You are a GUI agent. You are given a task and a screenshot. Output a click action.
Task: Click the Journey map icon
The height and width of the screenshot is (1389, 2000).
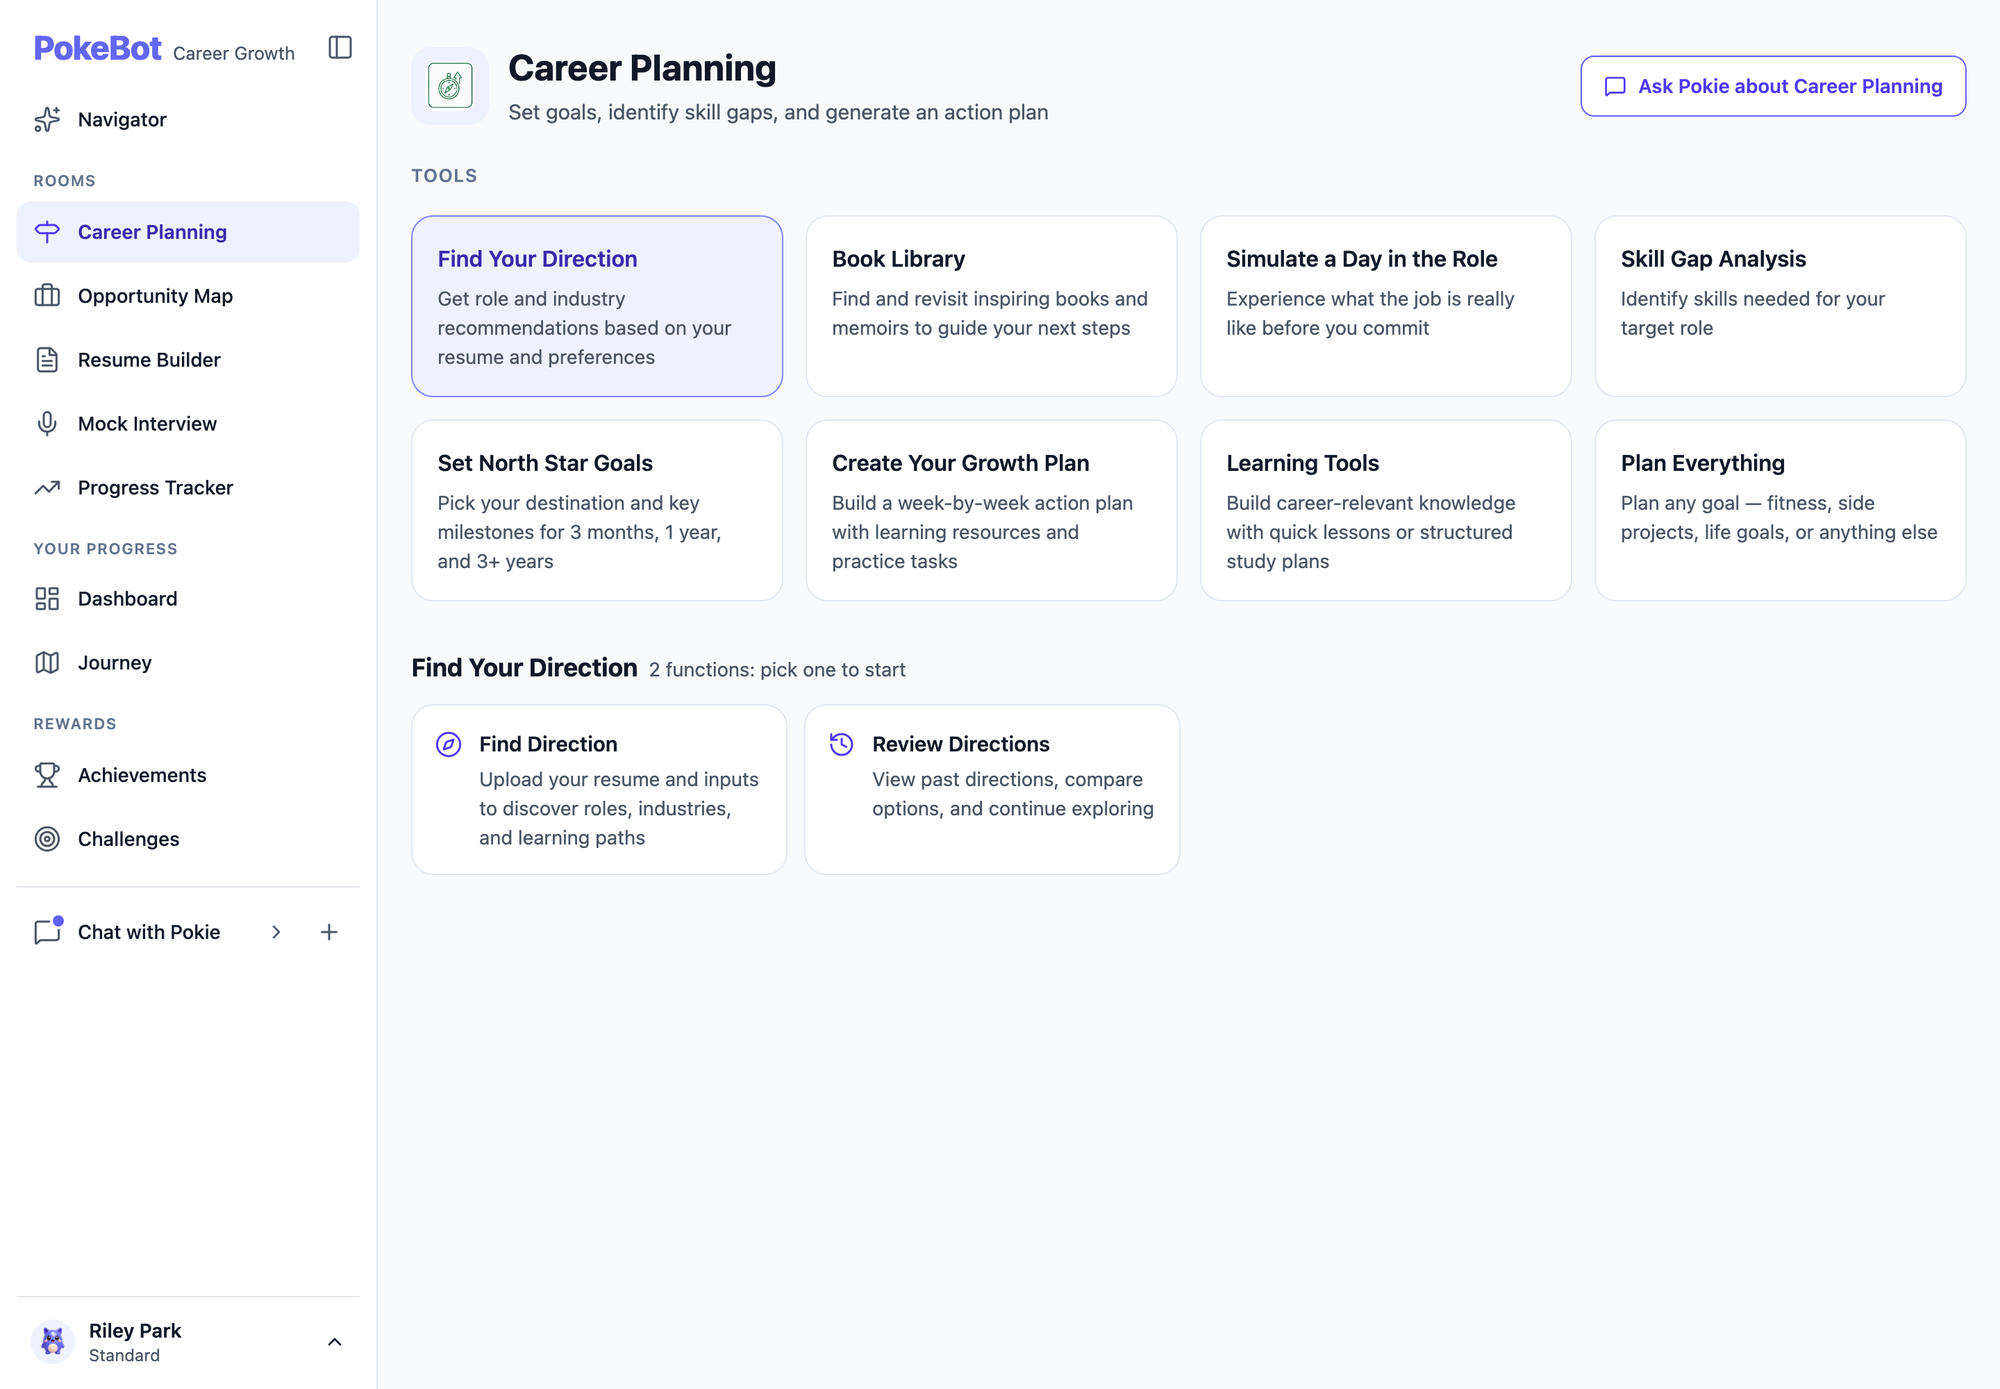pos(47,663)
